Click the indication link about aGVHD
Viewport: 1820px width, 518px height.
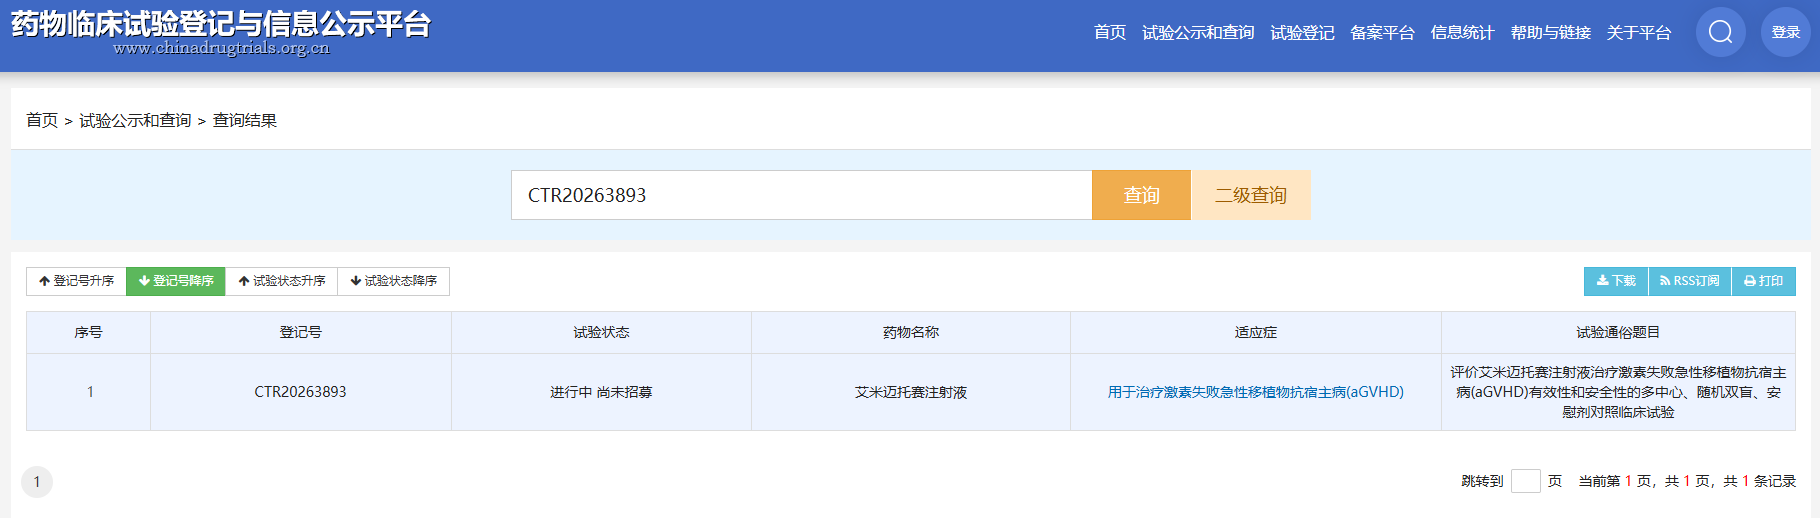coord(1256,392)
